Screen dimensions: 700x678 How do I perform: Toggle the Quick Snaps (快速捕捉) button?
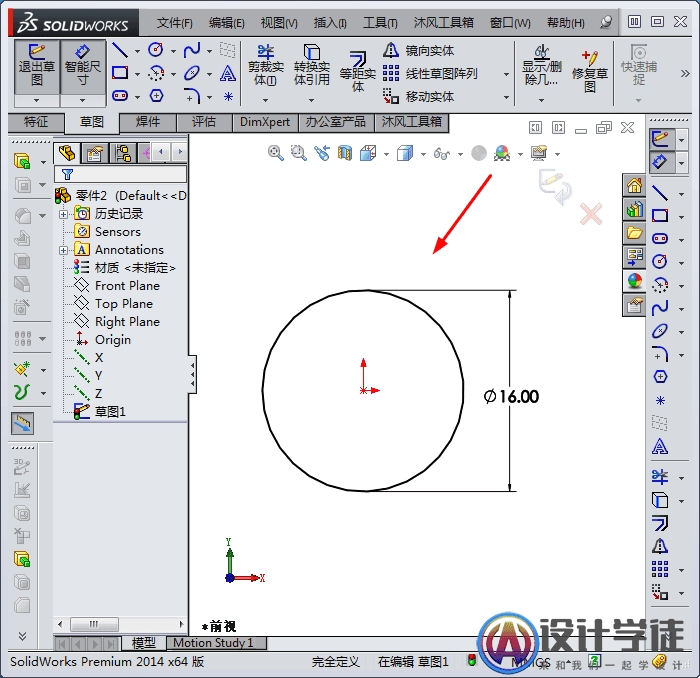click(x=639, y=66)
